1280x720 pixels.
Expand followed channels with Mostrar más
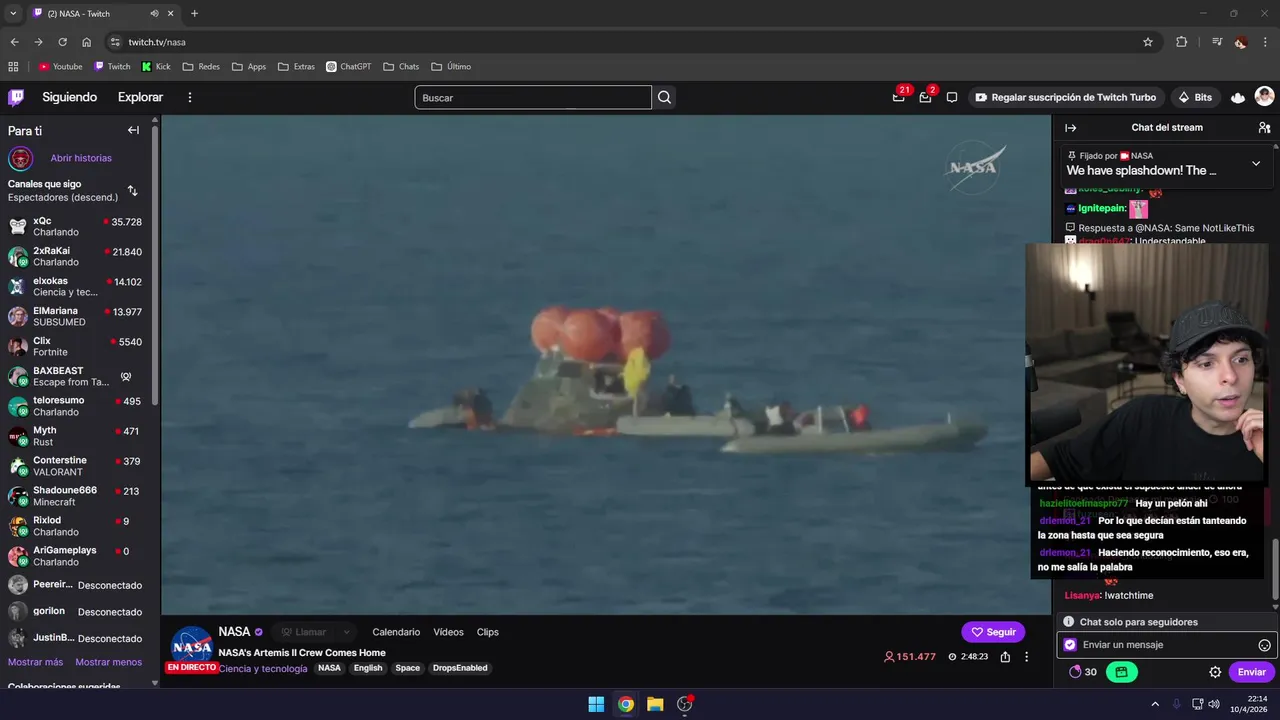pos(35,662)
